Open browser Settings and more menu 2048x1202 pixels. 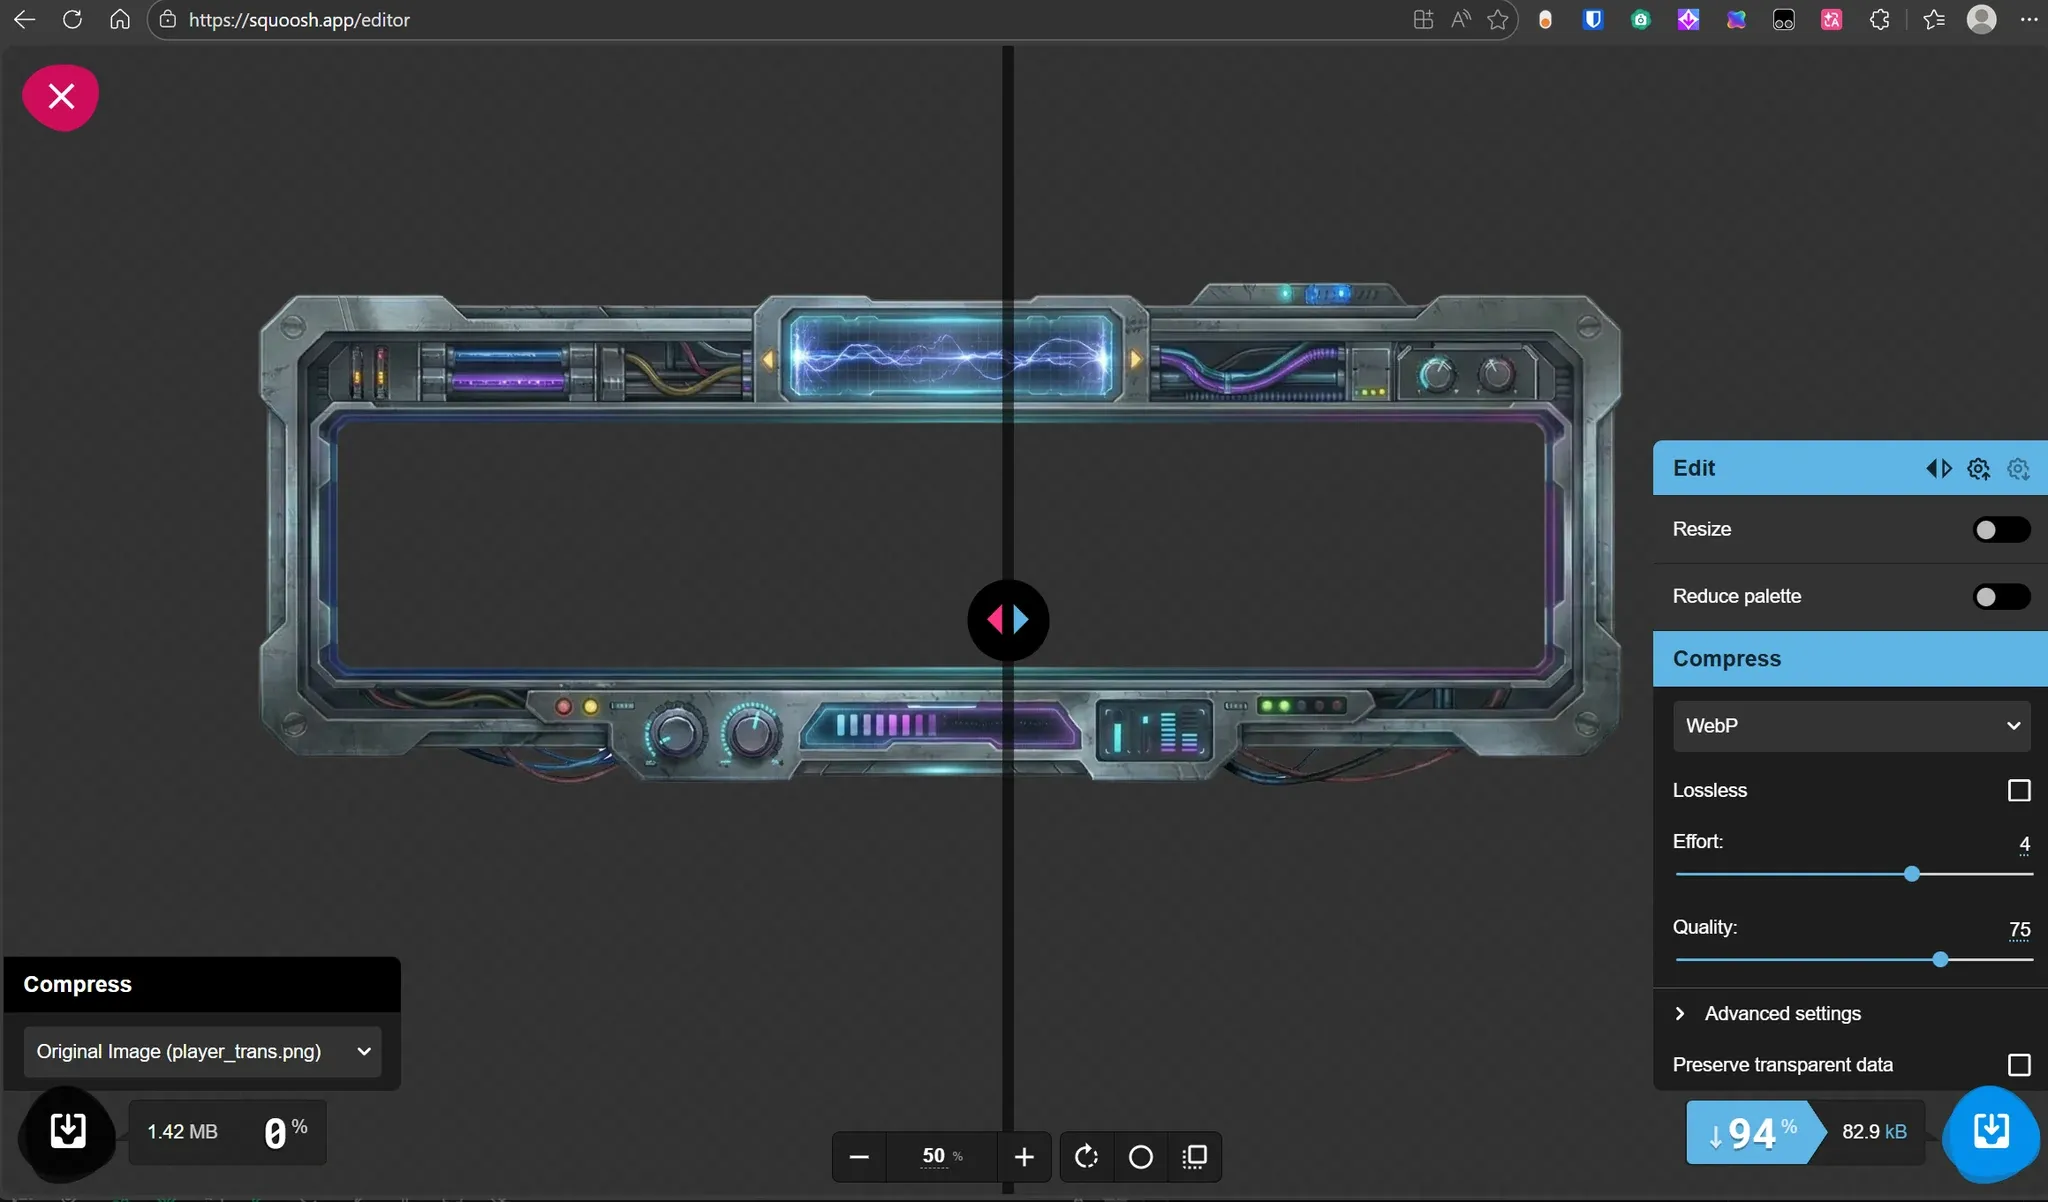coord(2029,19)
